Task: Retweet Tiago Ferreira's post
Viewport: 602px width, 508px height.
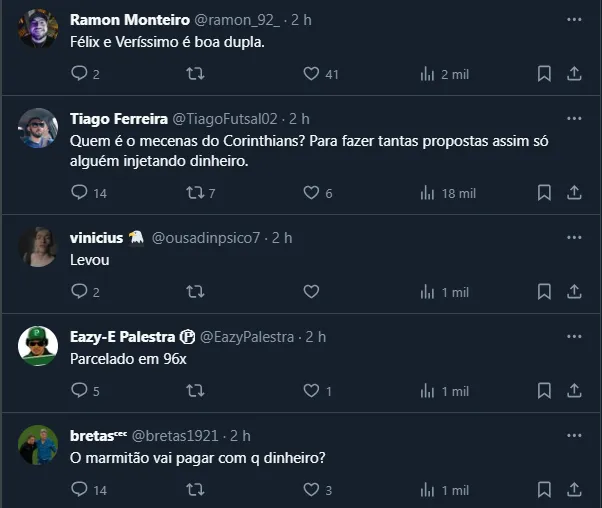Action: 196,193
